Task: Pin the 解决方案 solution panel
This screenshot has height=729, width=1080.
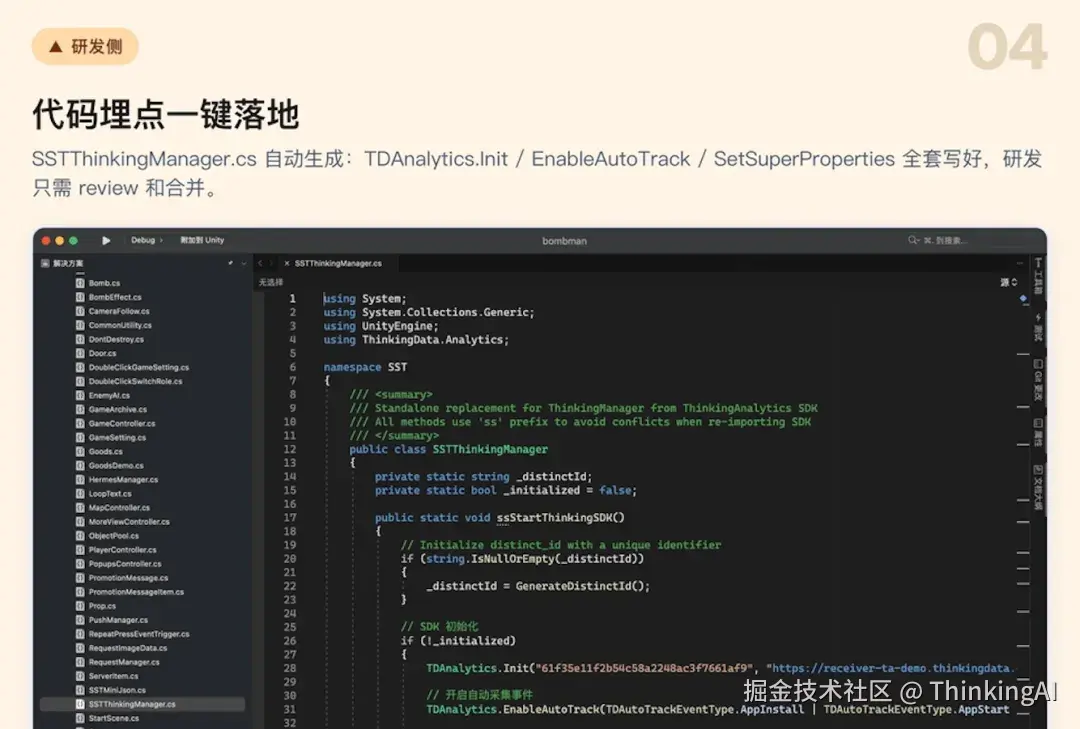Action: (230, 263)
